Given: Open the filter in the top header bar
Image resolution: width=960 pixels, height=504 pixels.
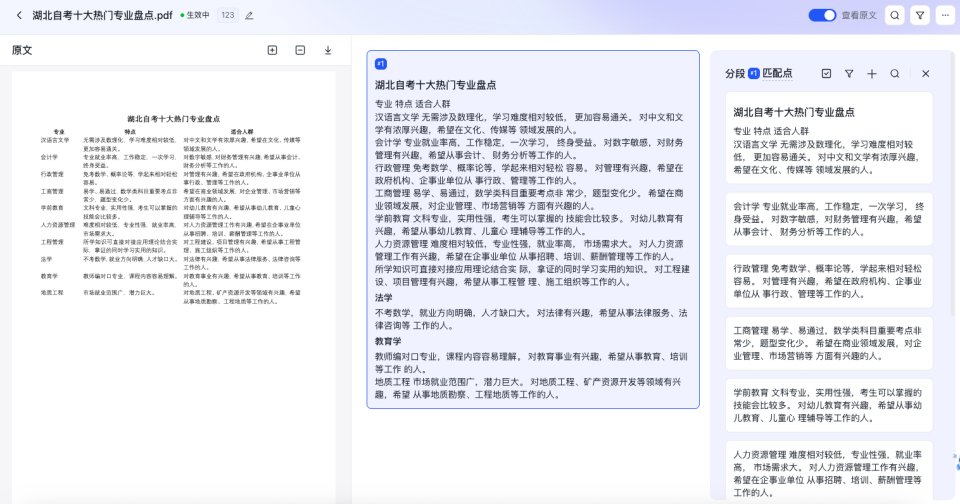Looking at the screenshot, I should click(920, 15).
